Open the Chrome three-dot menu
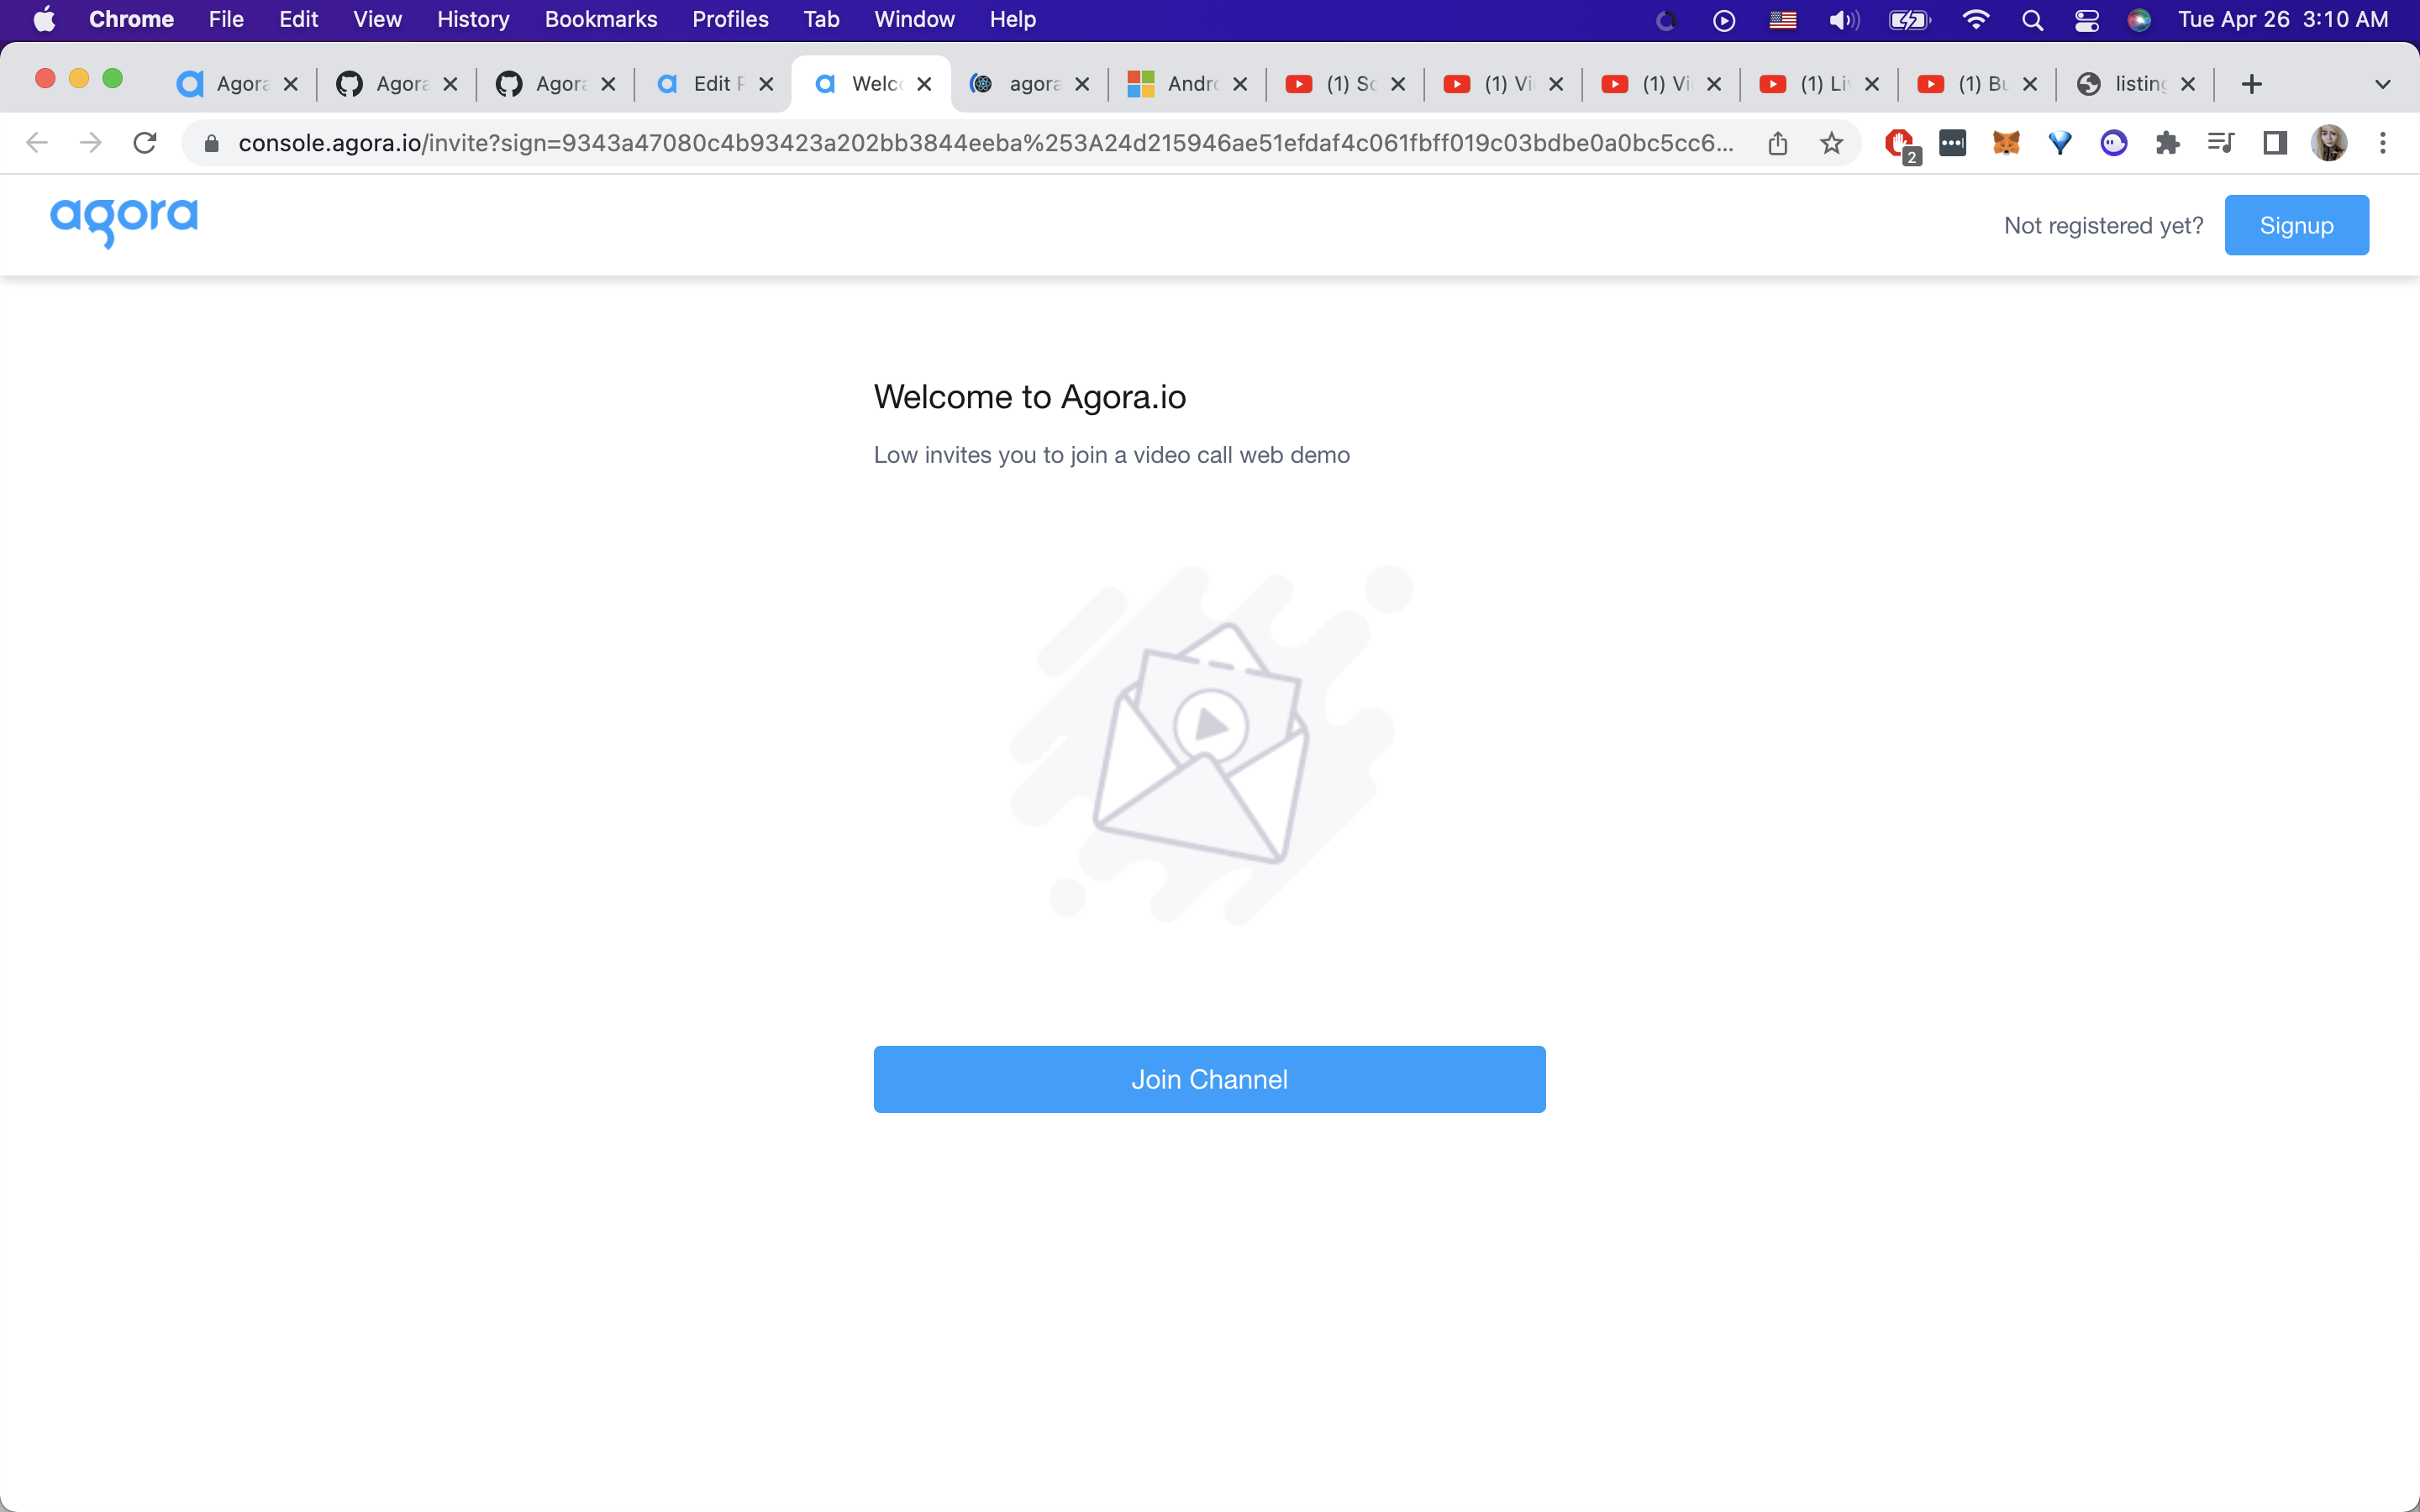 coord(2383,143)
